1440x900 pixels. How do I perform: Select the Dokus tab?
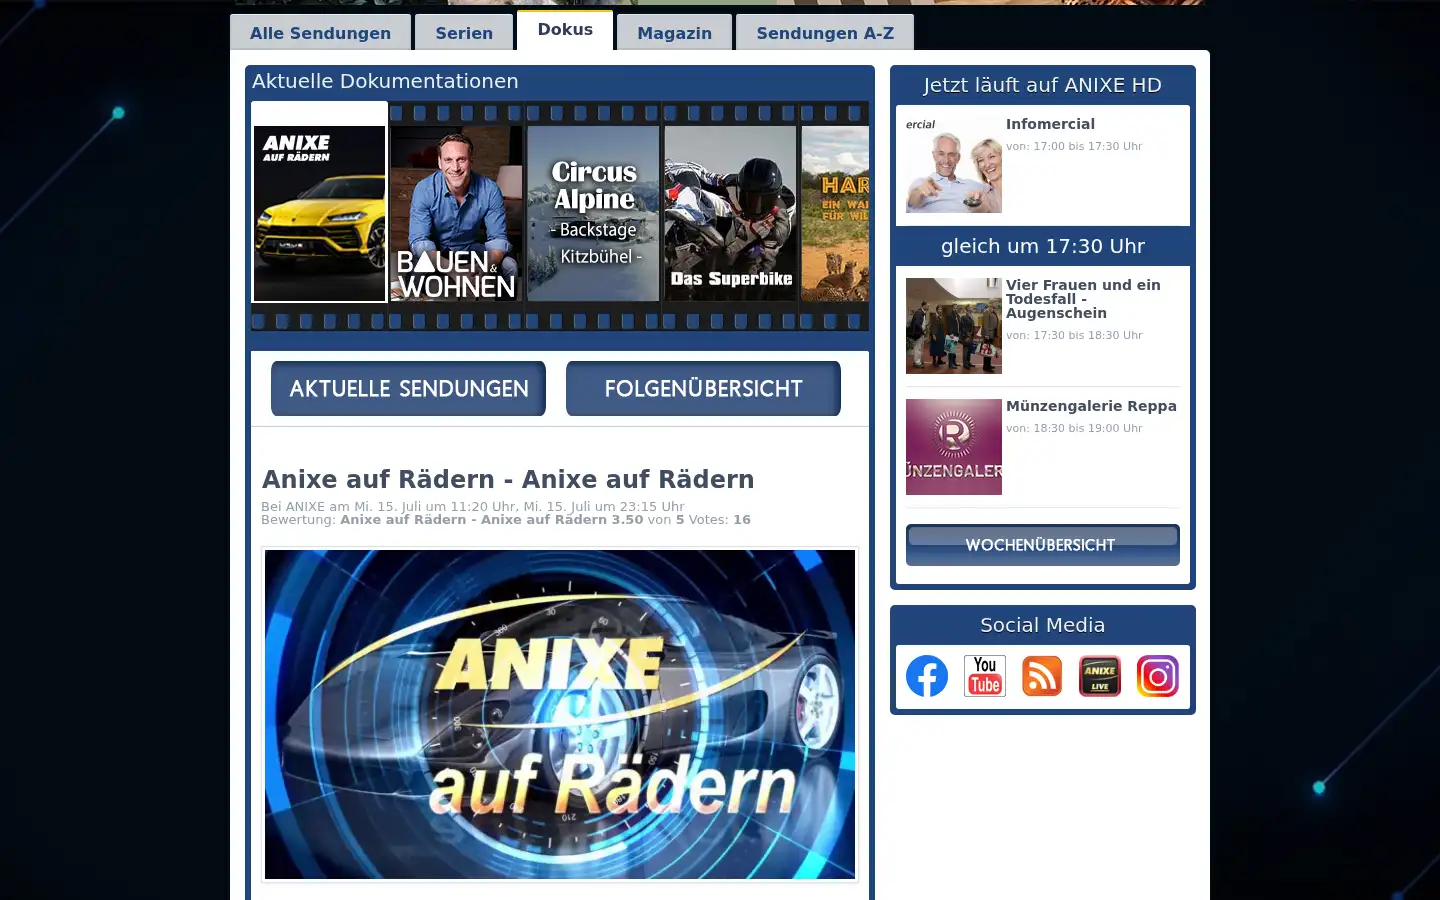(x=565, y=30)
